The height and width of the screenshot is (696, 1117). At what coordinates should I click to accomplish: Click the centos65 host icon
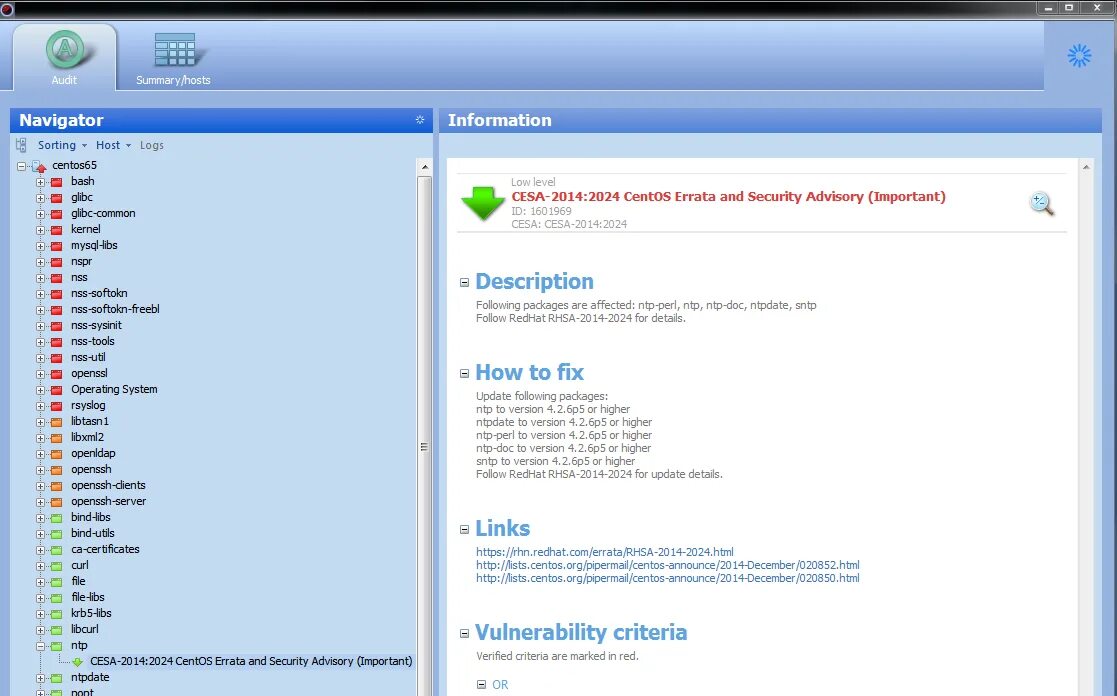[40, 166]
